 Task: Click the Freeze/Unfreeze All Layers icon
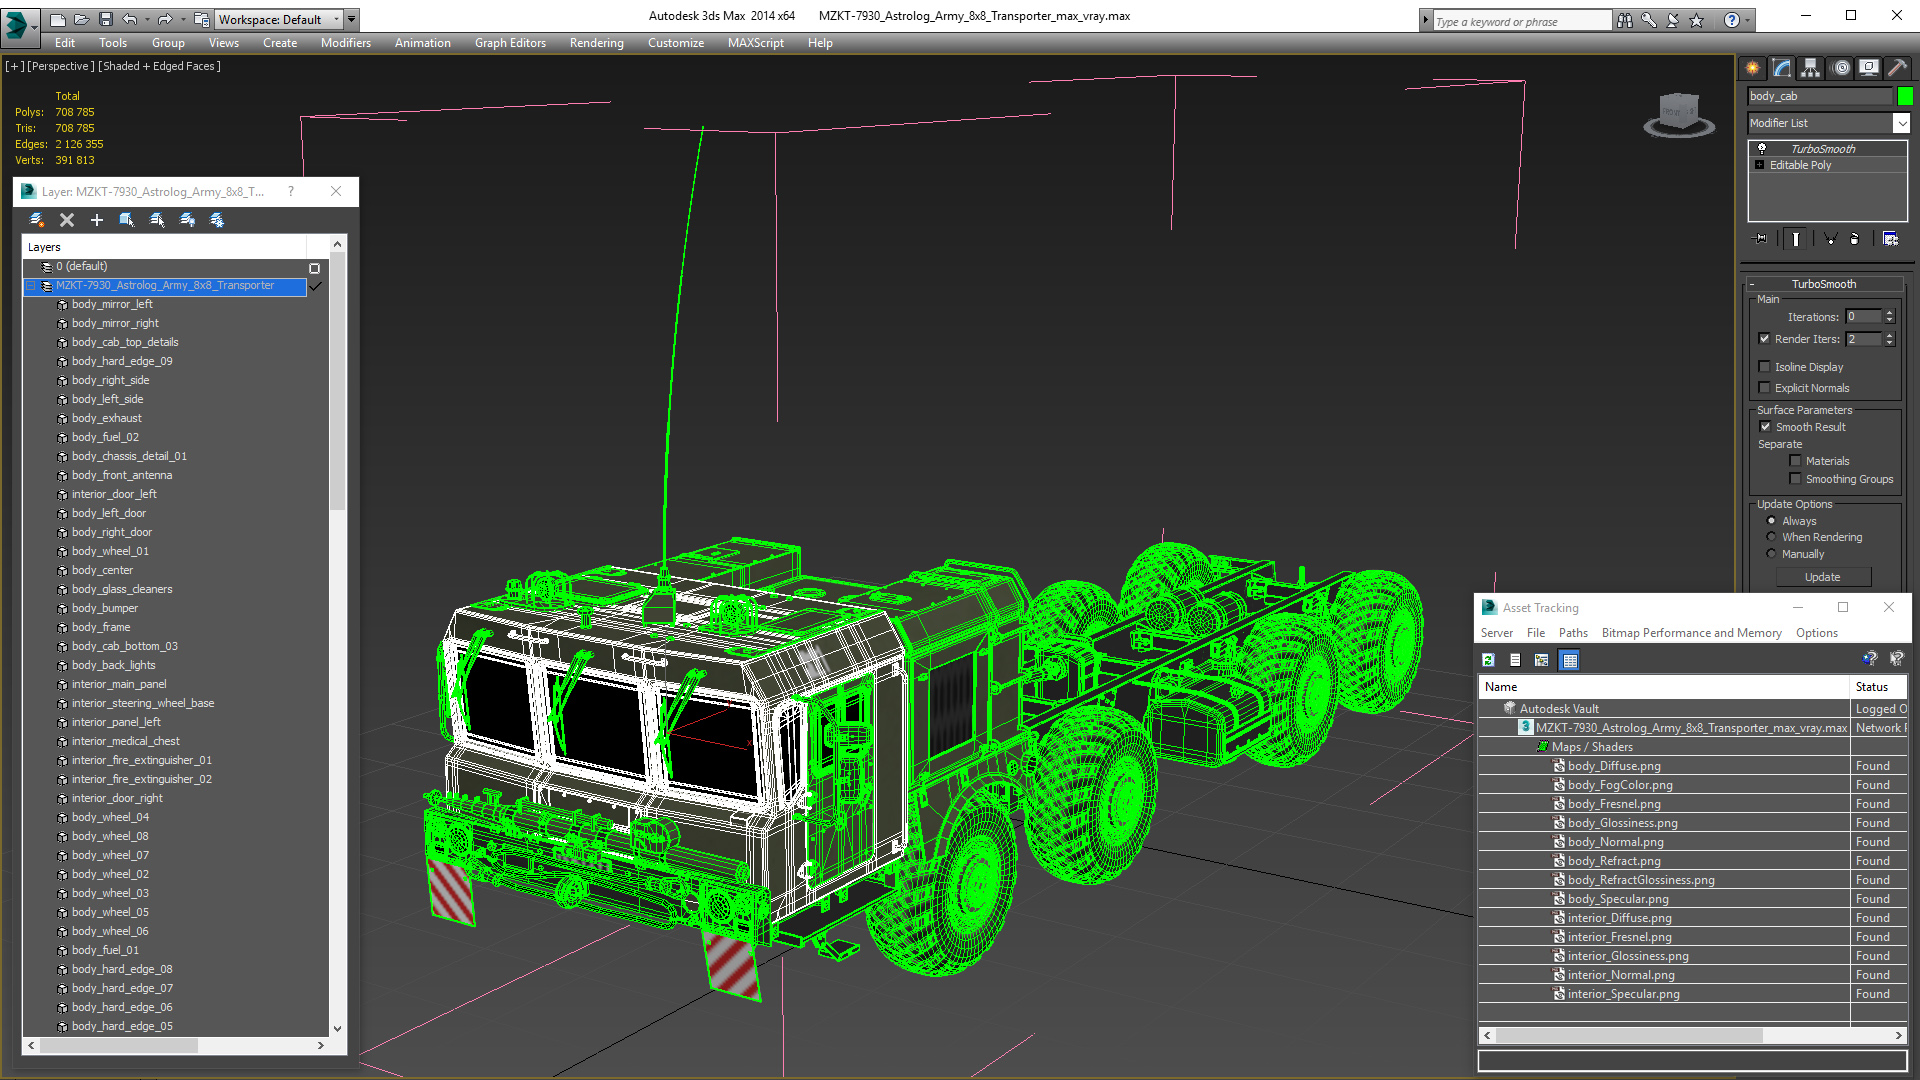coord(217,220)
